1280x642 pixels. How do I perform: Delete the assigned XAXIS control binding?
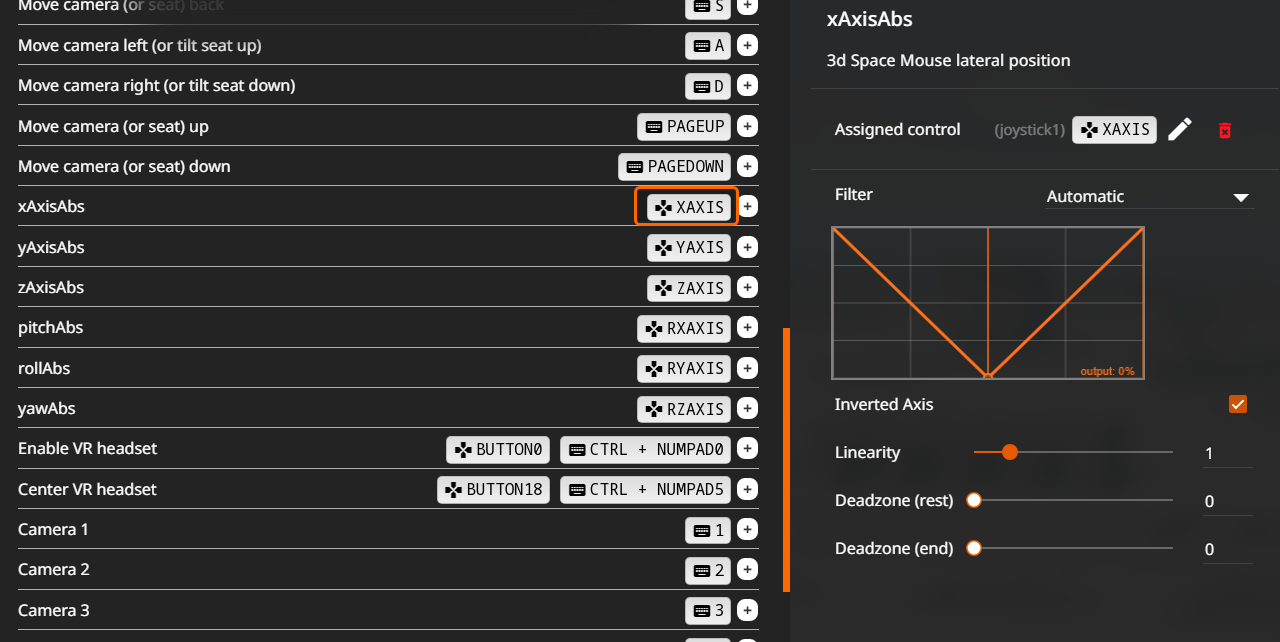coord(1225,130)
